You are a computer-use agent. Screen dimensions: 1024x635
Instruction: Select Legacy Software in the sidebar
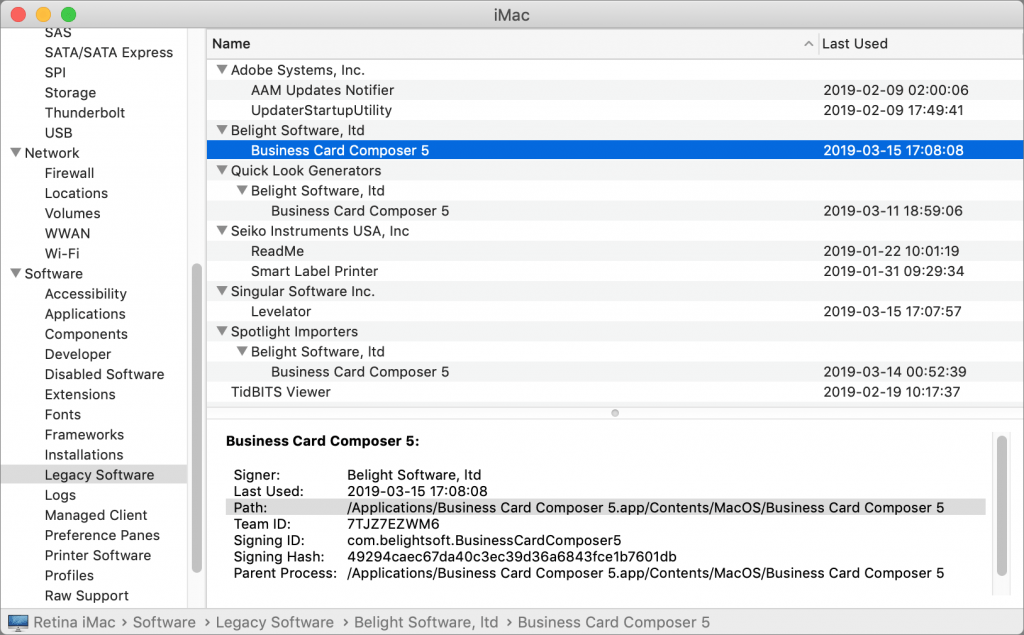pyautogui.click(x=94, y=475)
